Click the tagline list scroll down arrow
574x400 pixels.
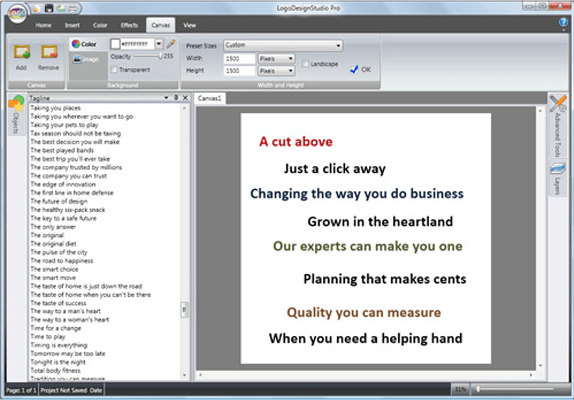pos(184,375)
